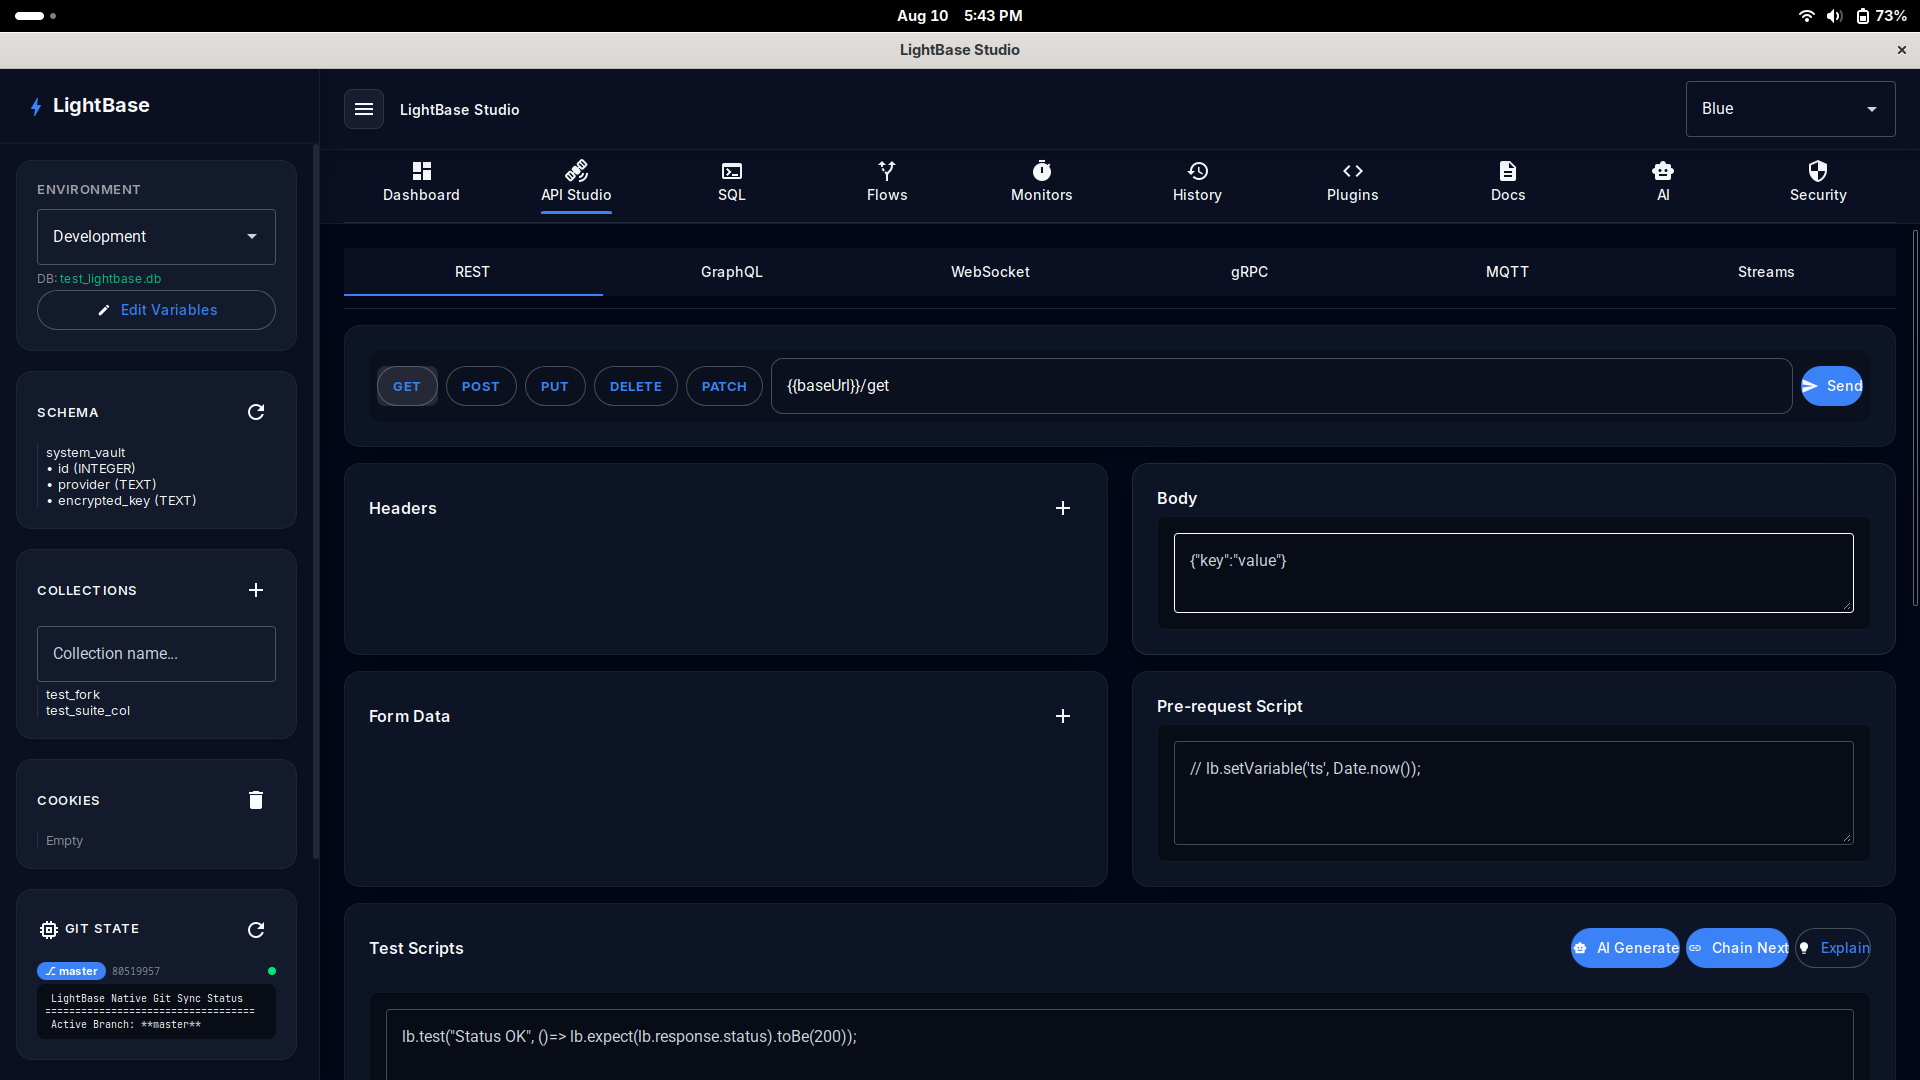Open the Dashboard section
Image resolution: width=1920 pixels, height=1080 pixels.
(421, 182)
